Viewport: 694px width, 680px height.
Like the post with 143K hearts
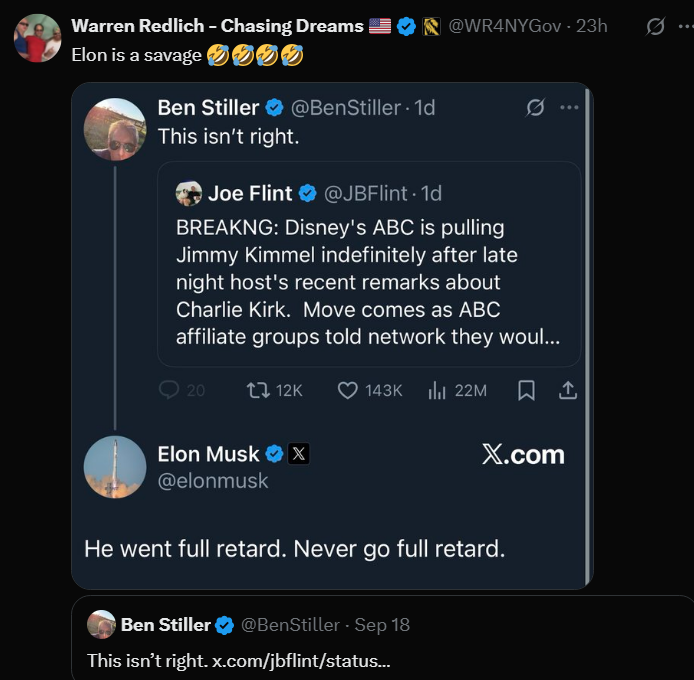(347, 390)
